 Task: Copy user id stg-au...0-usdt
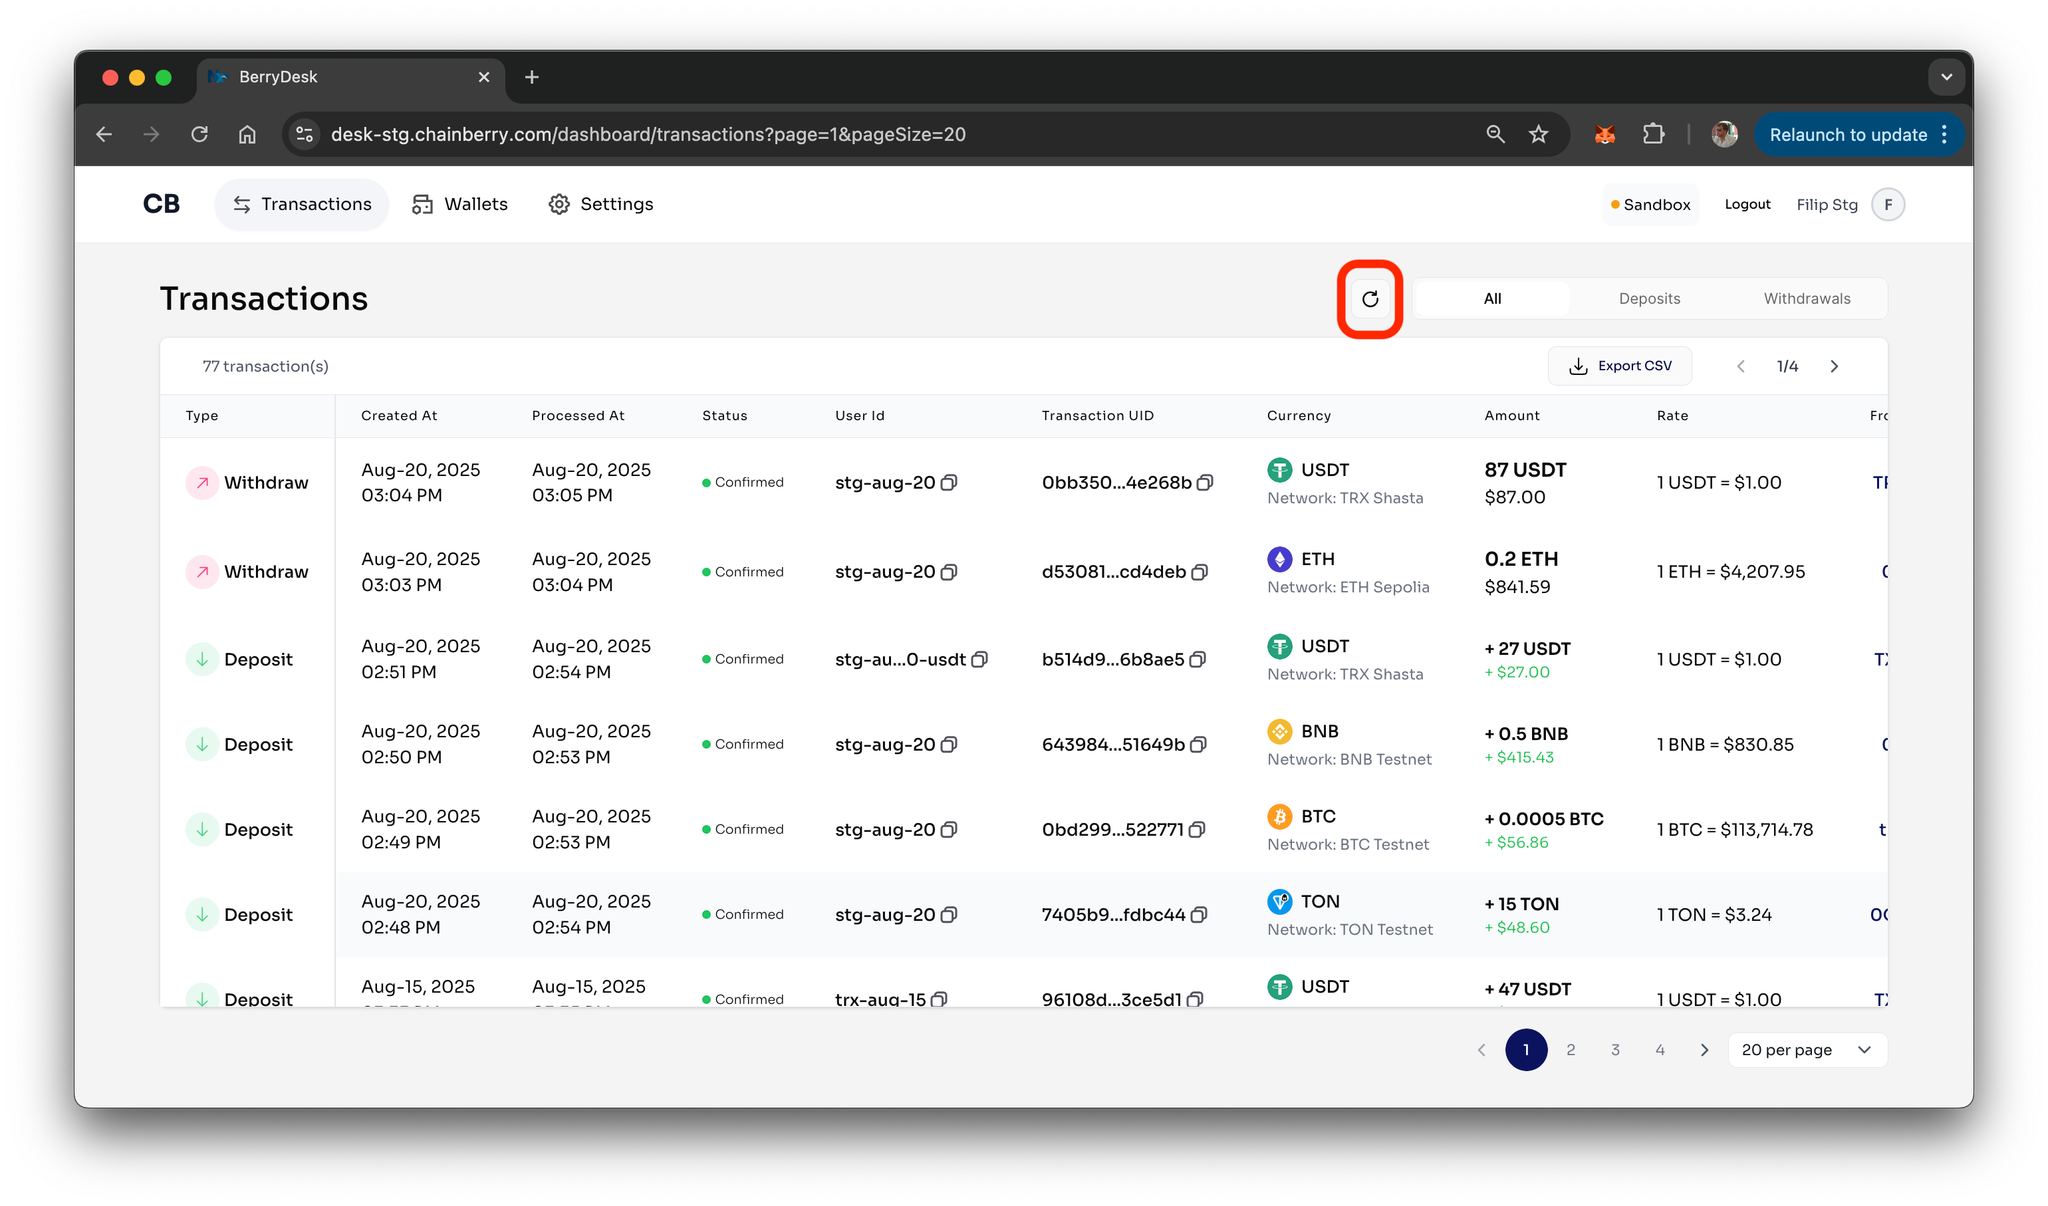pyautogui.click(x=980, y=660)
